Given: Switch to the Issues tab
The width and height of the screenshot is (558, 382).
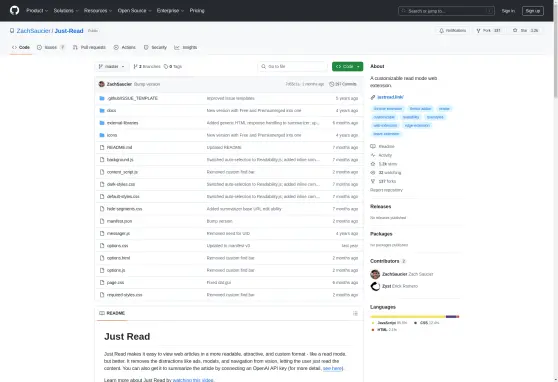Looking at the screenshot, I should 51,47.
